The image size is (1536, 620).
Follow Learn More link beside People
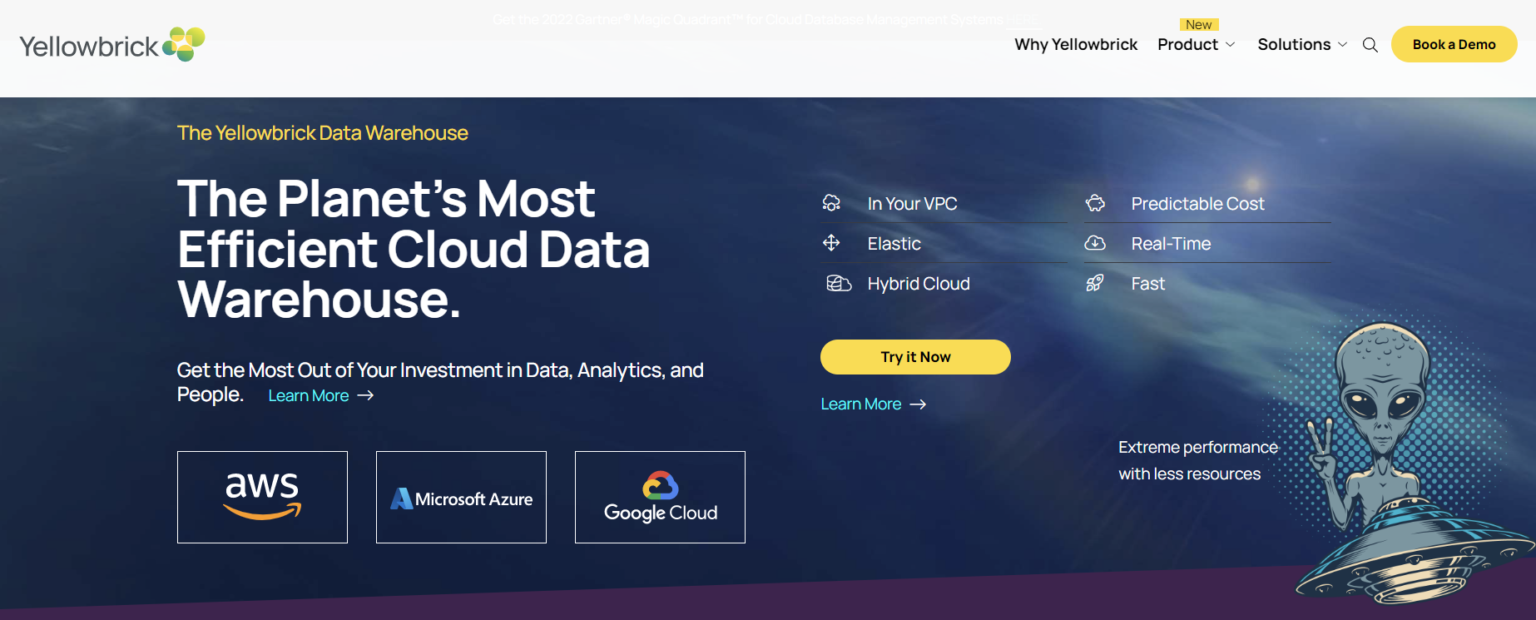321,396
